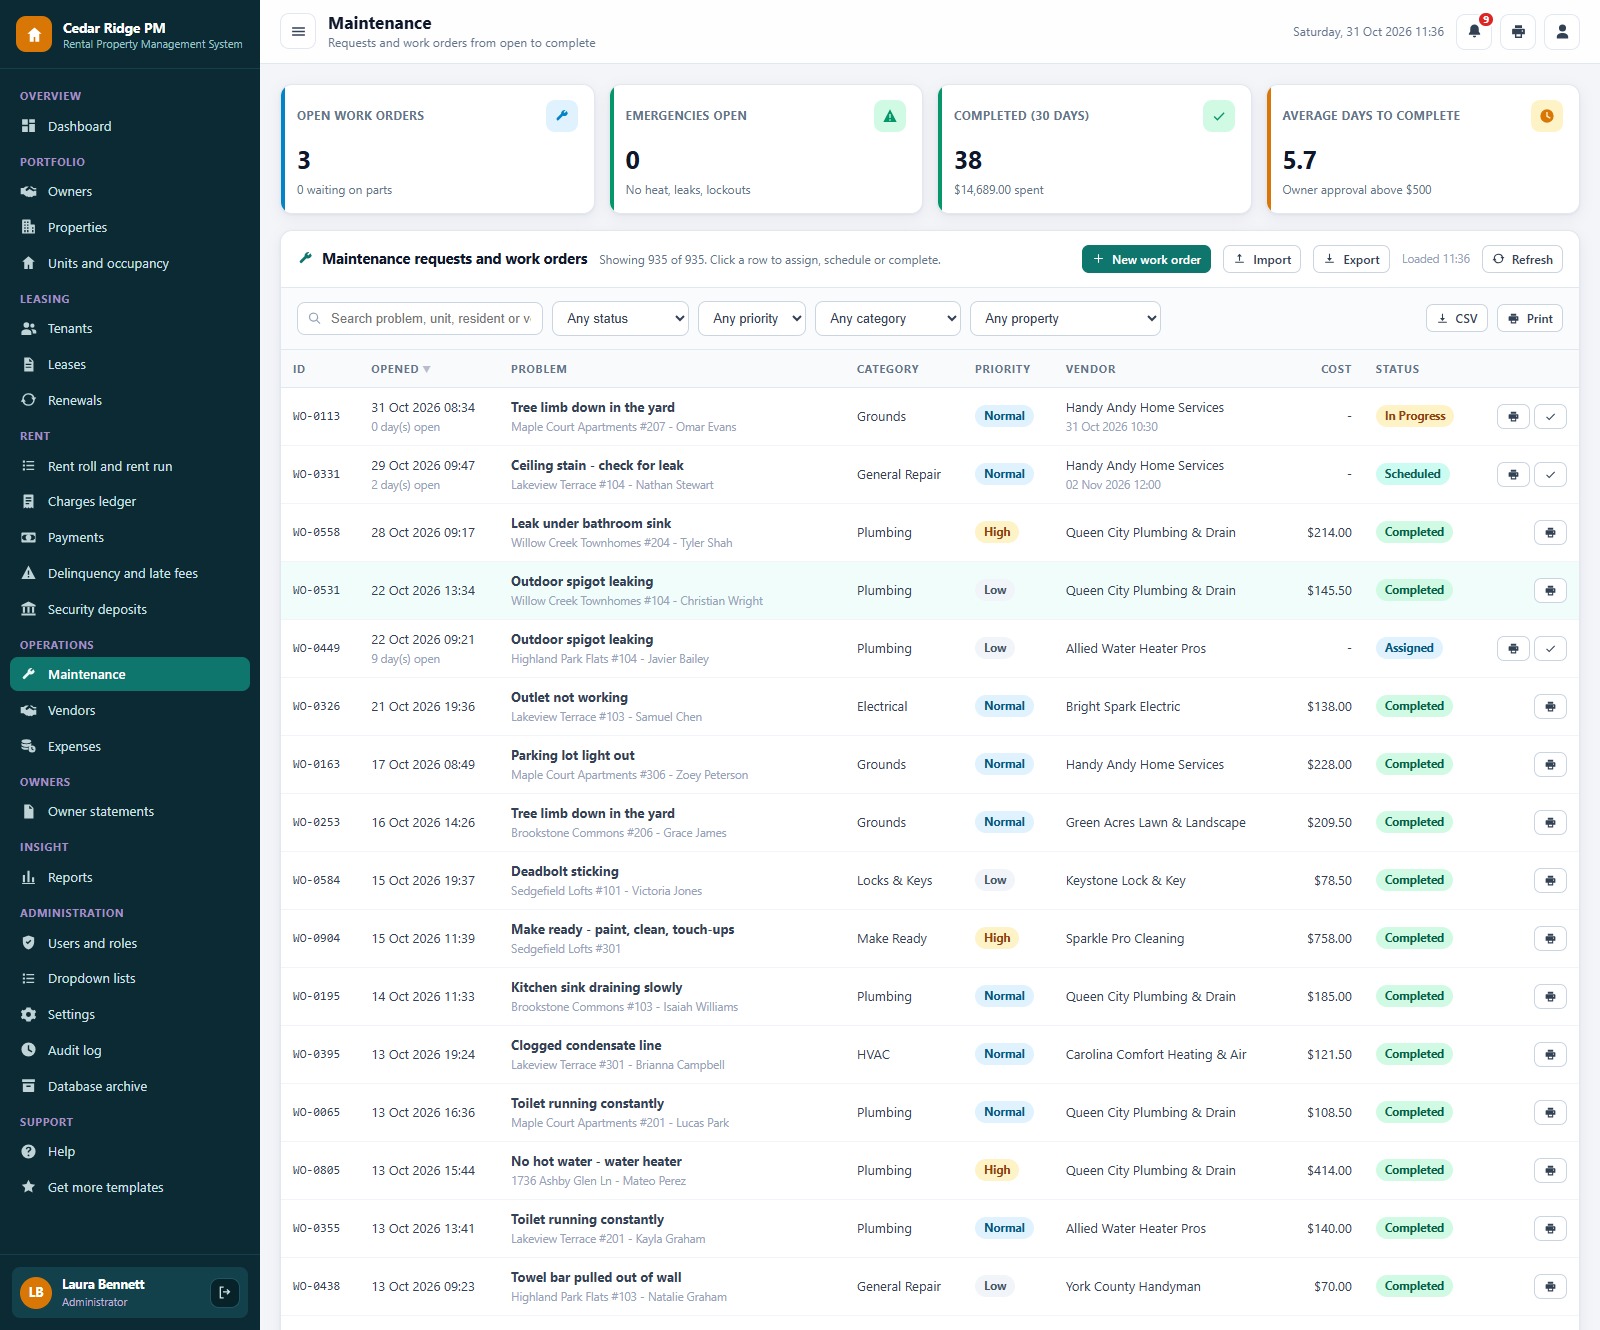This screenshot has height=1330, width=1600.
Task: Click the Refresh button
Action: 1522,259
